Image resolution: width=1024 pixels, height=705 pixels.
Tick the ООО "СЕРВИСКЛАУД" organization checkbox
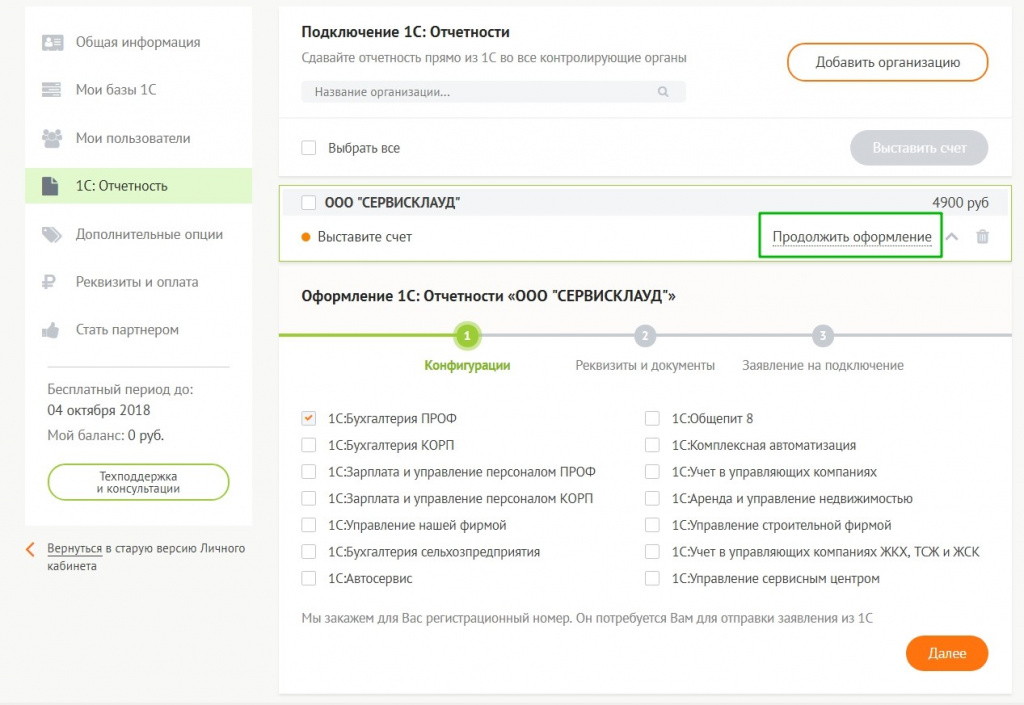[x=309, y=202]
